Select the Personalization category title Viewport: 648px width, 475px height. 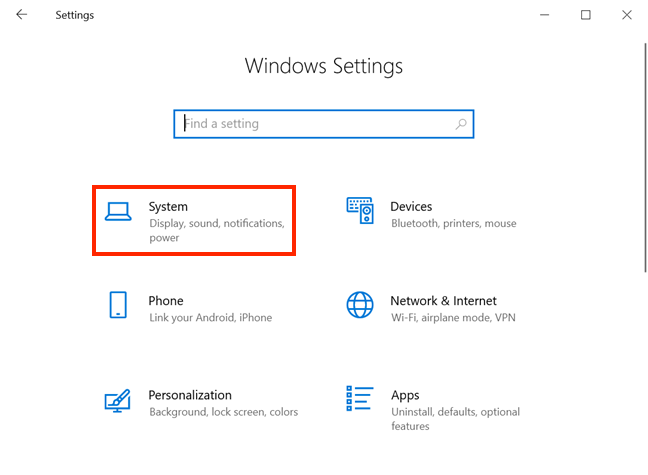pos(190,395)
